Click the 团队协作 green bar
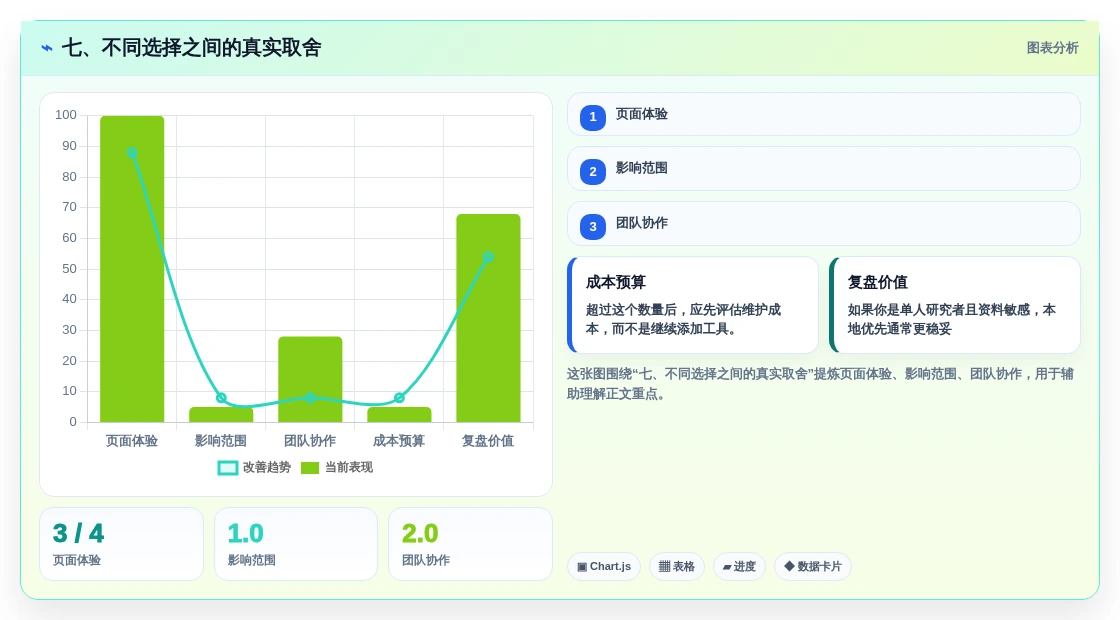 pyautogui.click(x=310, y=379)
